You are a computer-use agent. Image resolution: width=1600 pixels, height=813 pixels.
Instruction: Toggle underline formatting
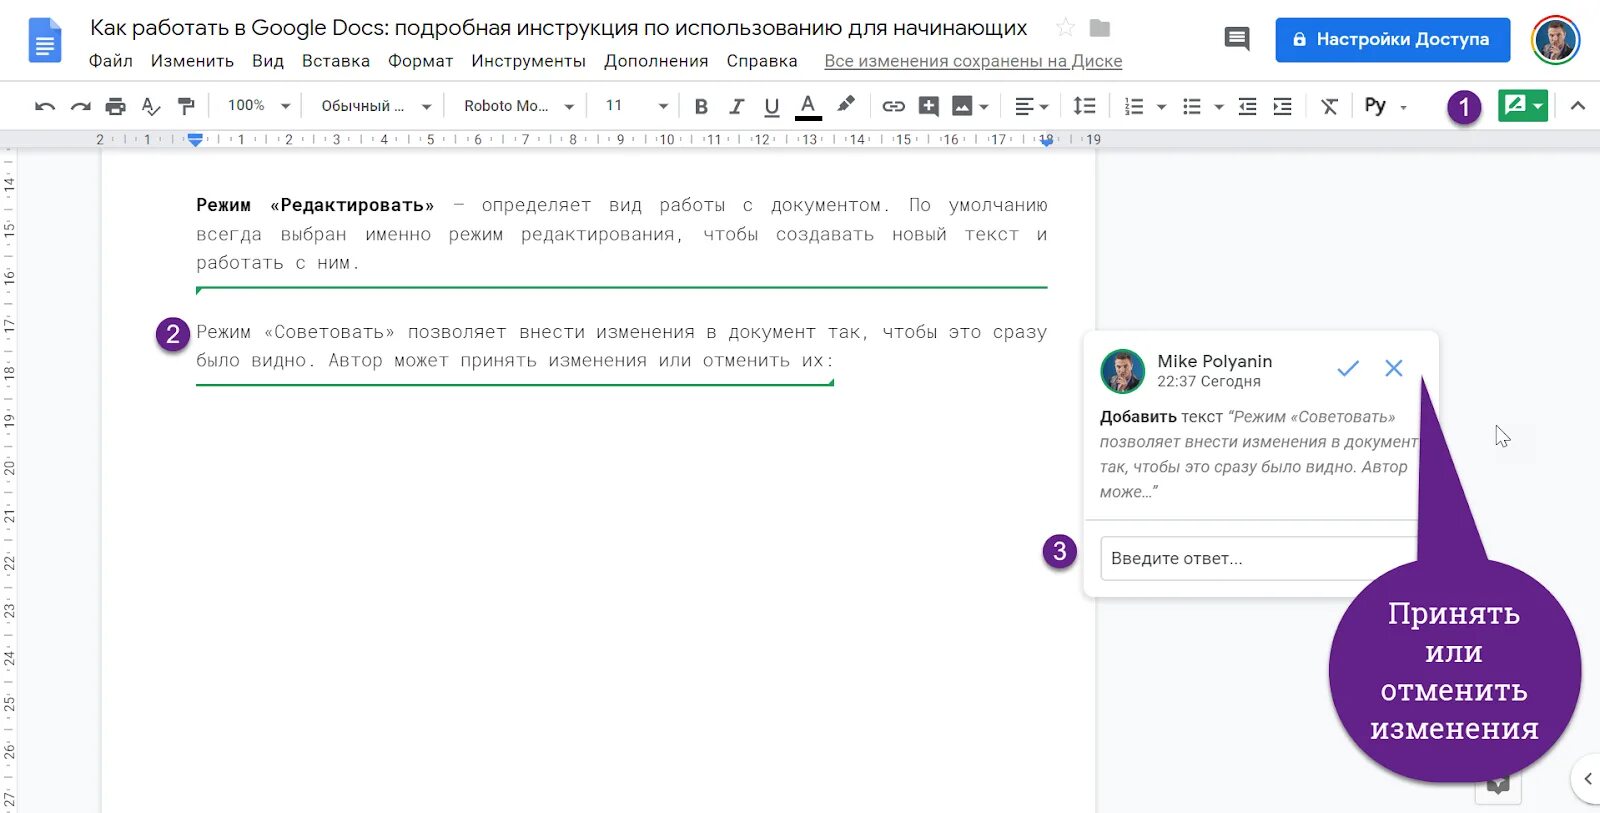771,106
